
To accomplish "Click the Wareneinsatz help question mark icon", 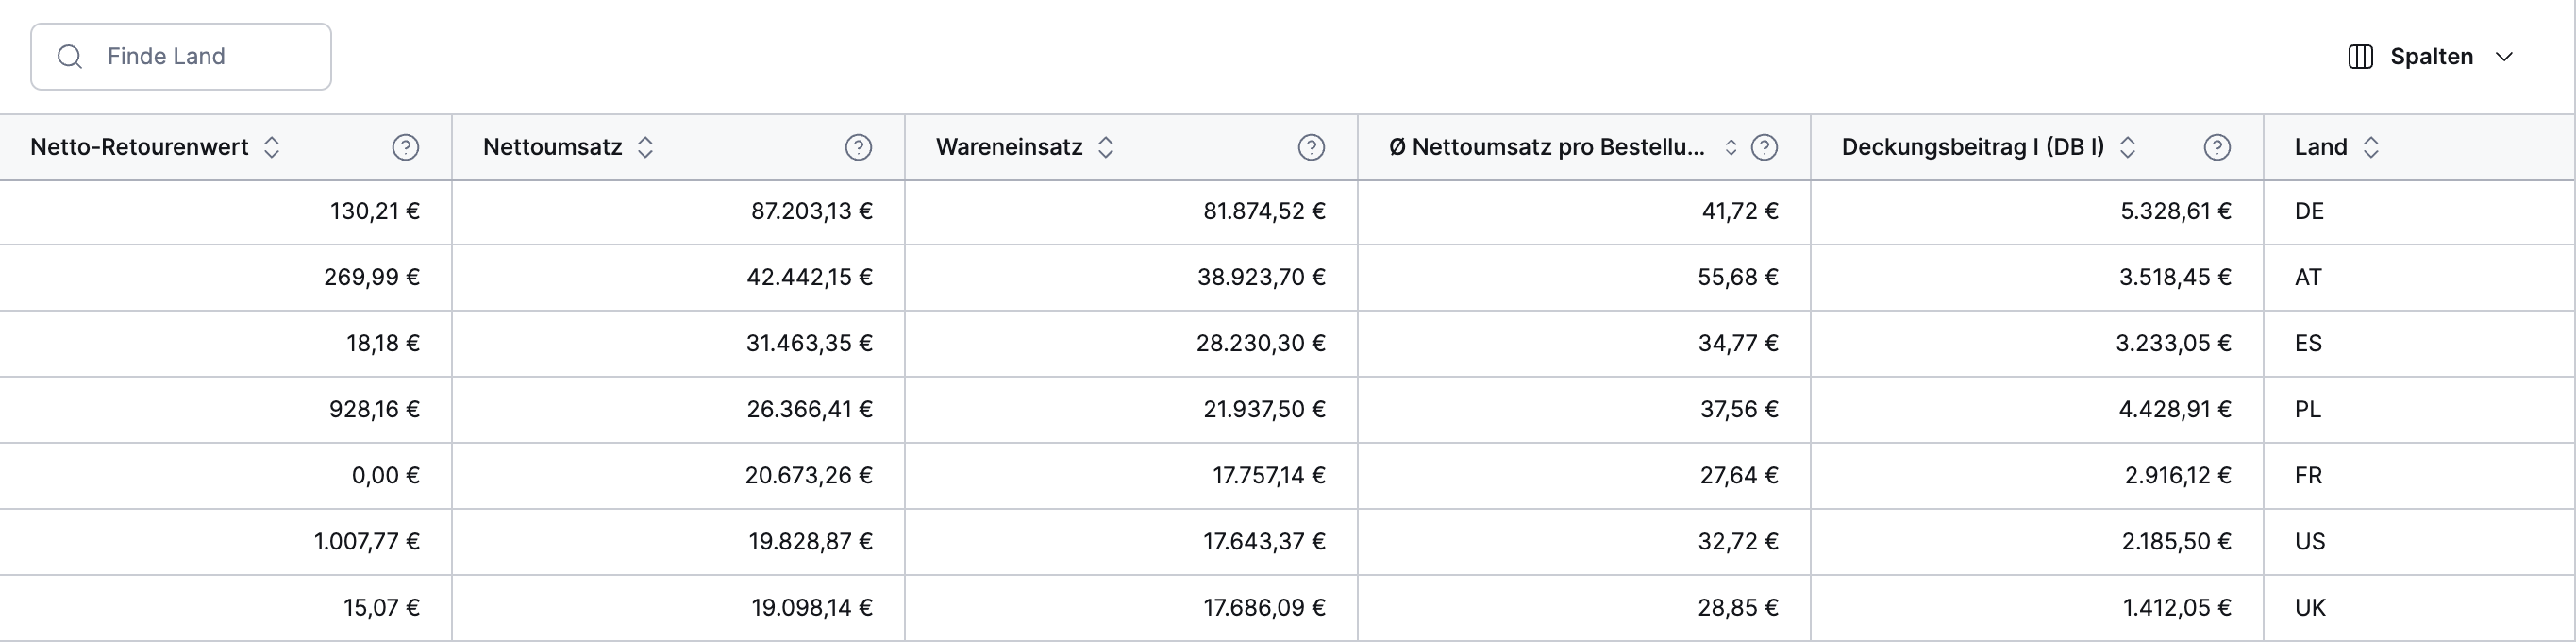I will [x=1312, y=147].
